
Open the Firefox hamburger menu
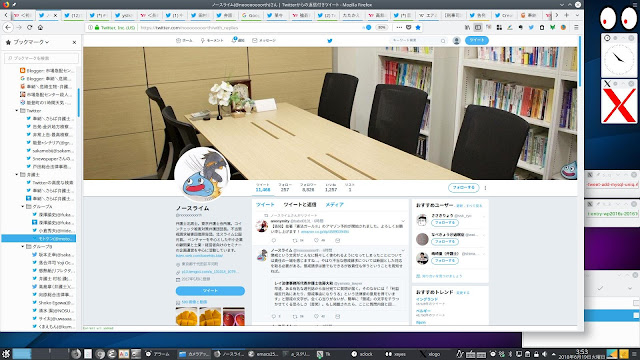tap(576, 27)
